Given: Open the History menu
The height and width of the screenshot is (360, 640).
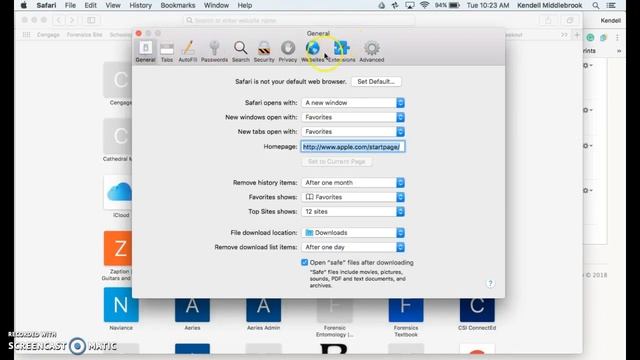Looking at the screenshot, I should tap(140, 5).
